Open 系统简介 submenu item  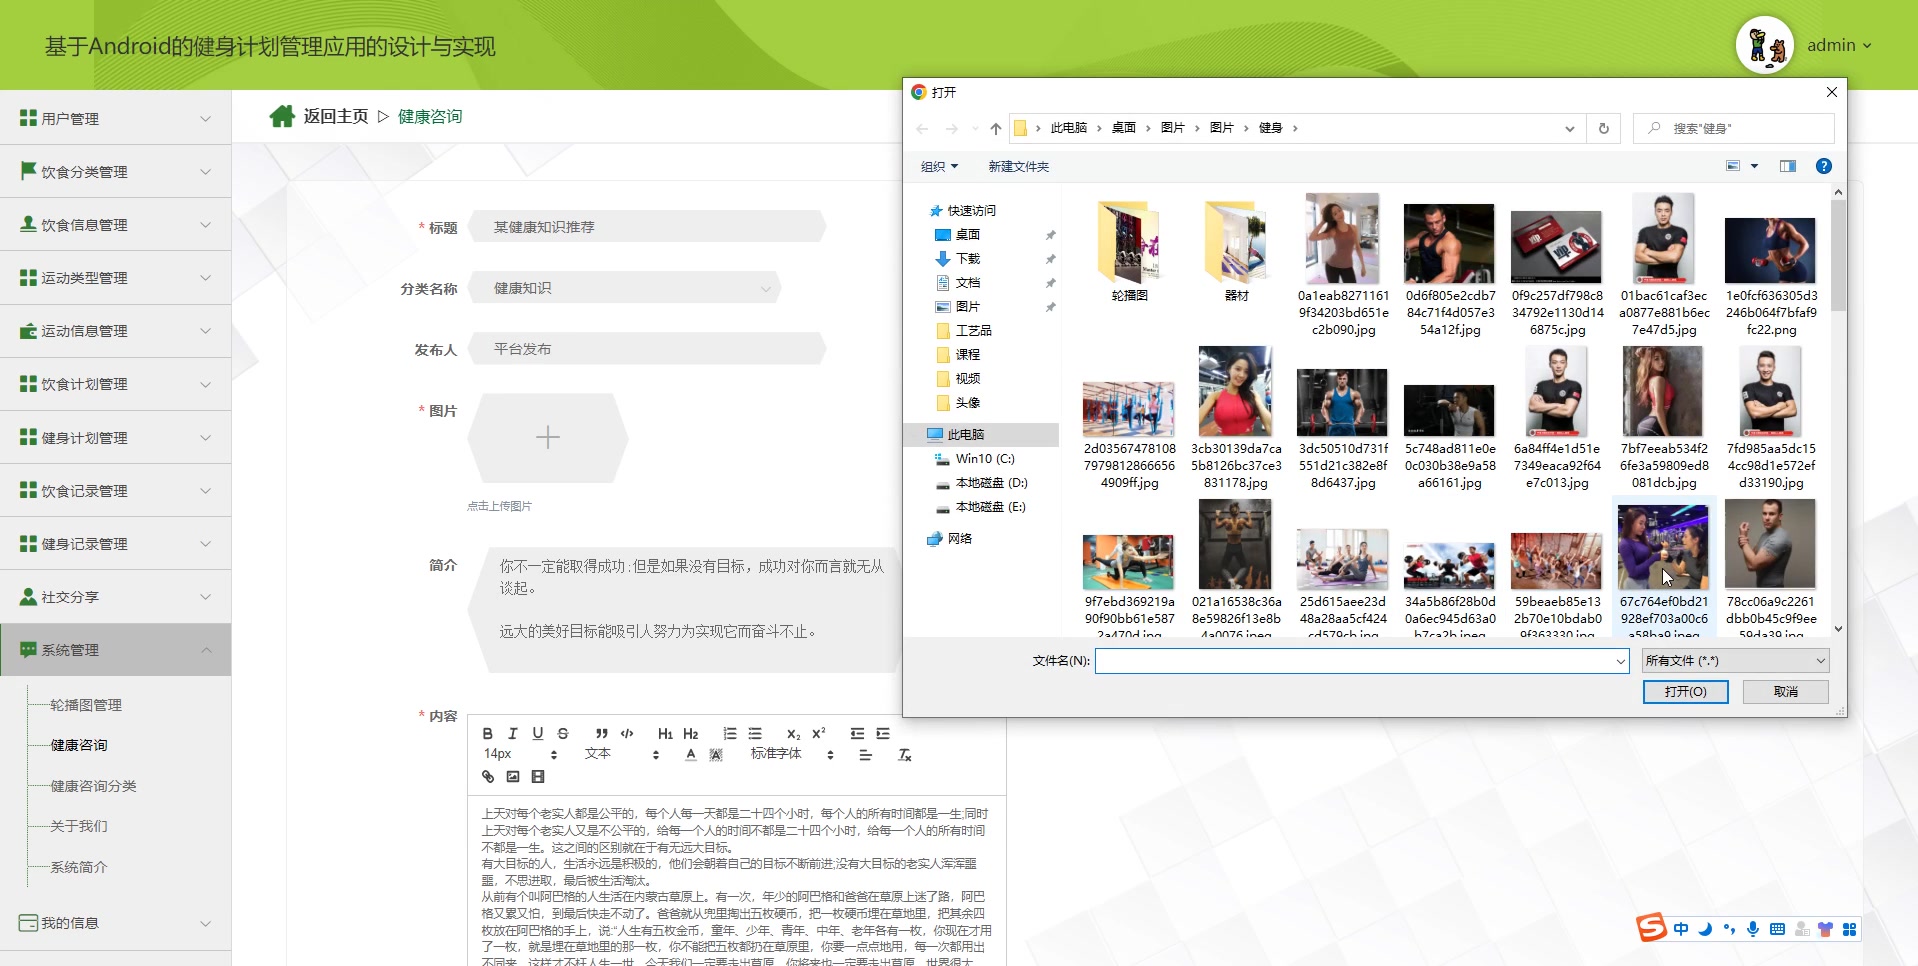click(79, 867)
